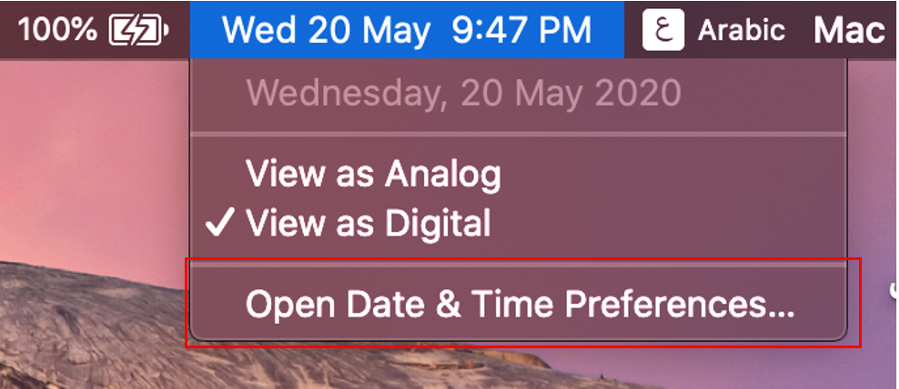Click the 9:47 PM time in the menu bar

coord(522,30)
